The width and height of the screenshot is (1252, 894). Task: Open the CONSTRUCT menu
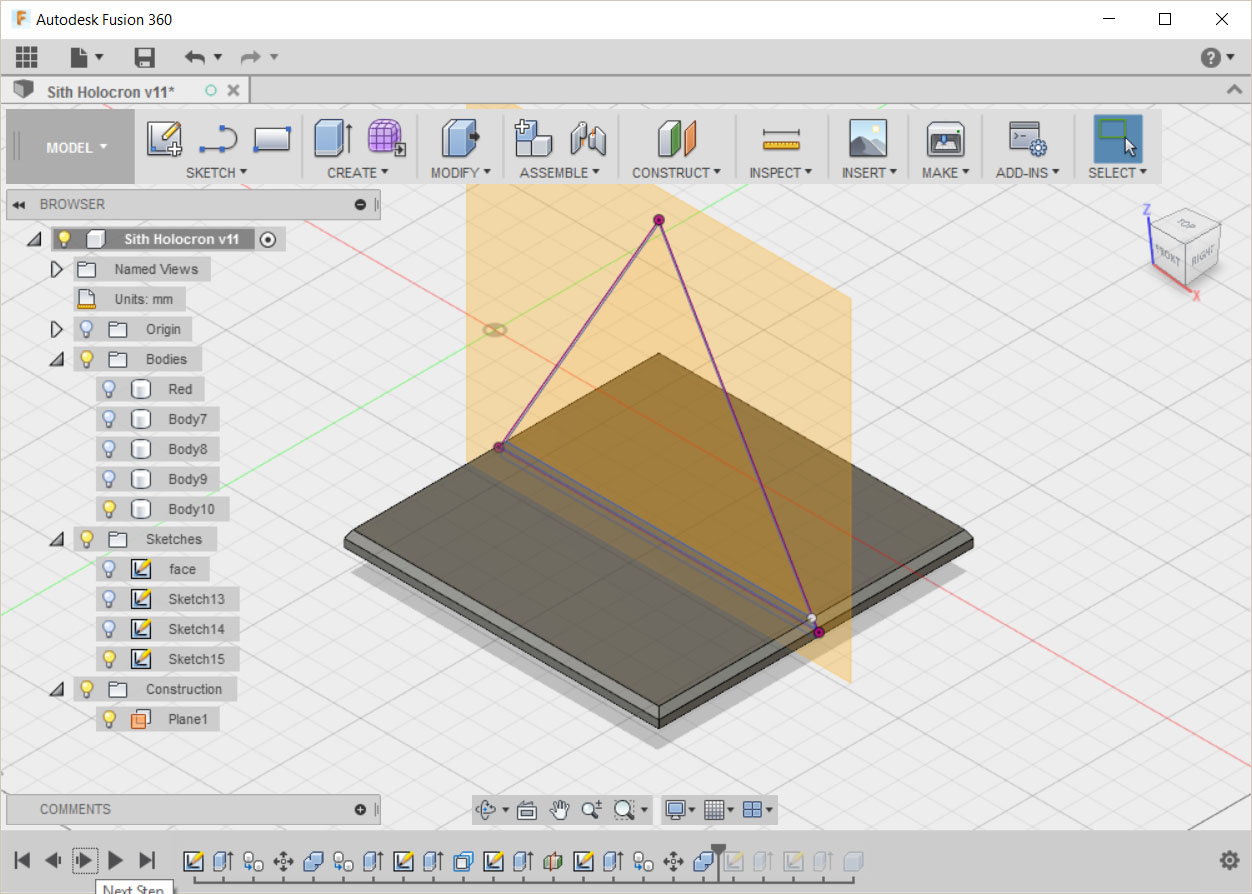point(676,172)
